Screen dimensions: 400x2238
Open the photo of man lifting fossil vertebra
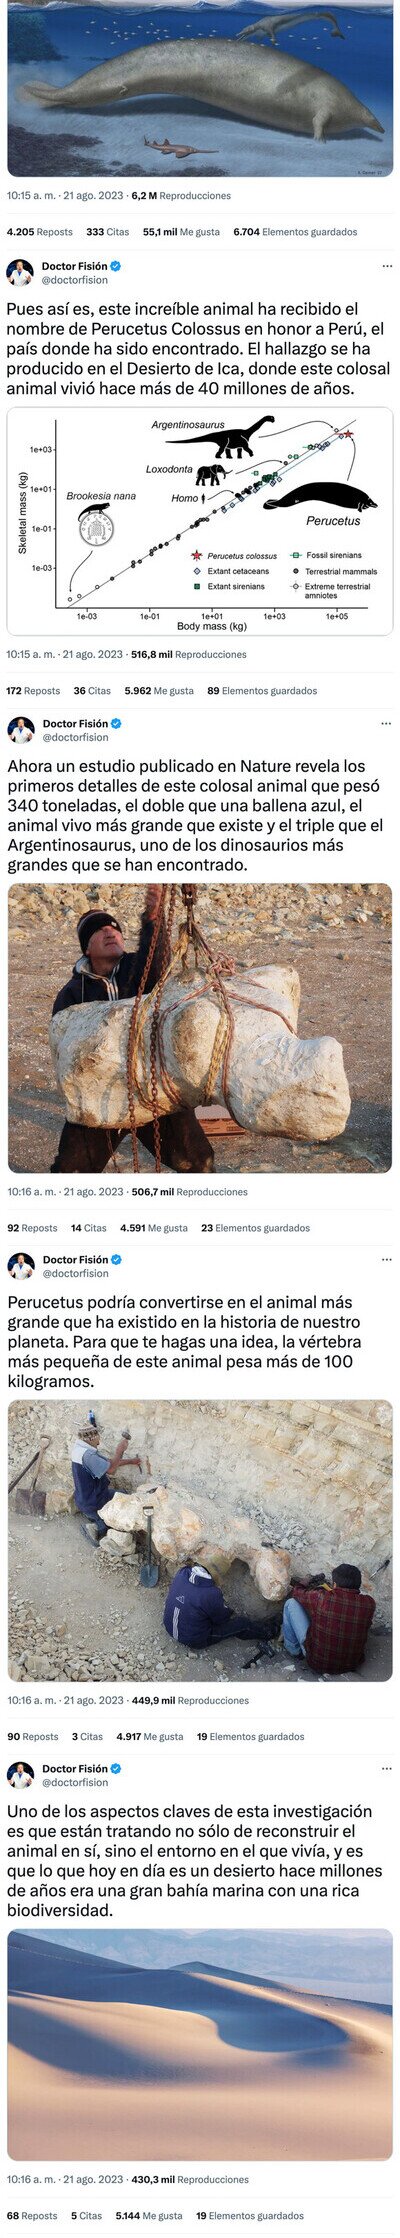pos(200,1027)
